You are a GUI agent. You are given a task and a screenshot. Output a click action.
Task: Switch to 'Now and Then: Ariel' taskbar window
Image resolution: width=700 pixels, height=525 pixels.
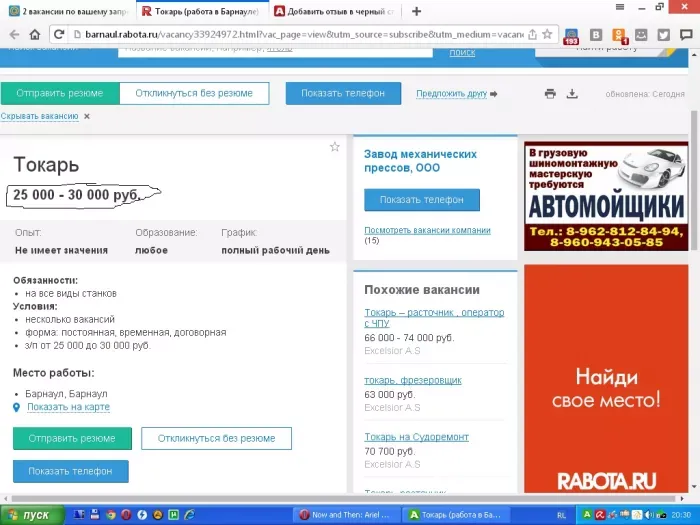click(346, 515)
